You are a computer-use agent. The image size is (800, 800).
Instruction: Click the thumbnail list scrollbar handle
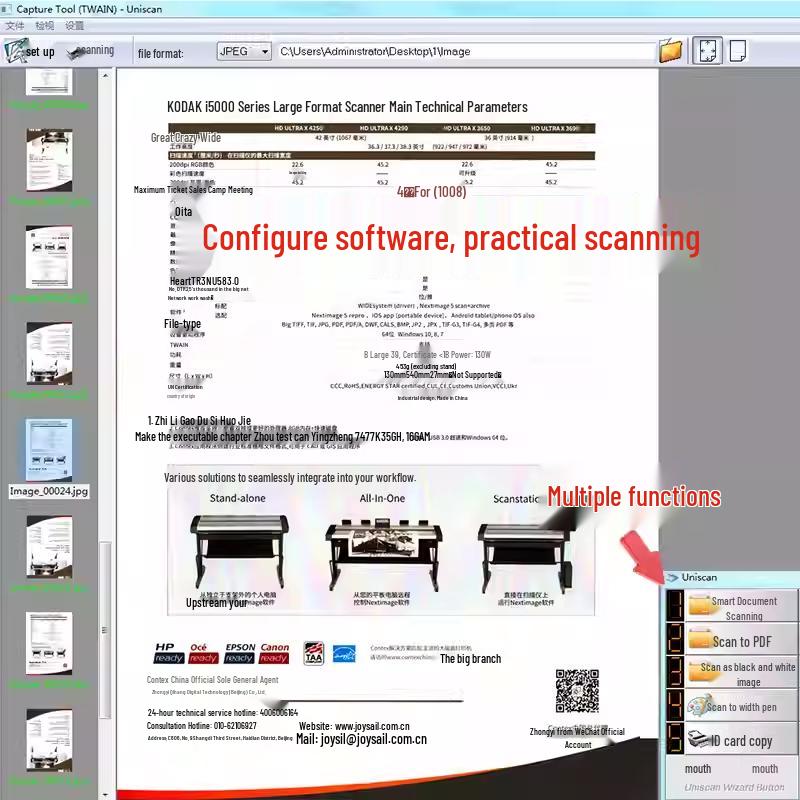tap(105, 630)
